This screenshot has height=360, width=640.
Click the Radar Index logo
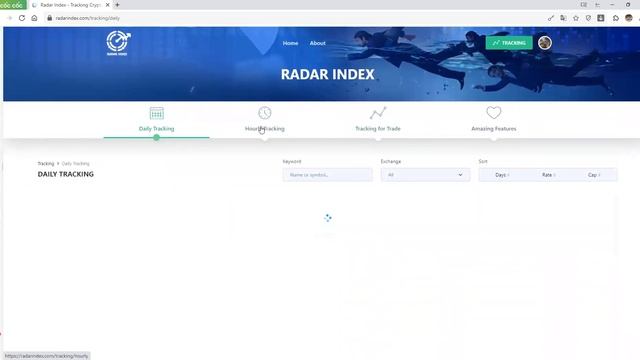[x=118, y=43]
